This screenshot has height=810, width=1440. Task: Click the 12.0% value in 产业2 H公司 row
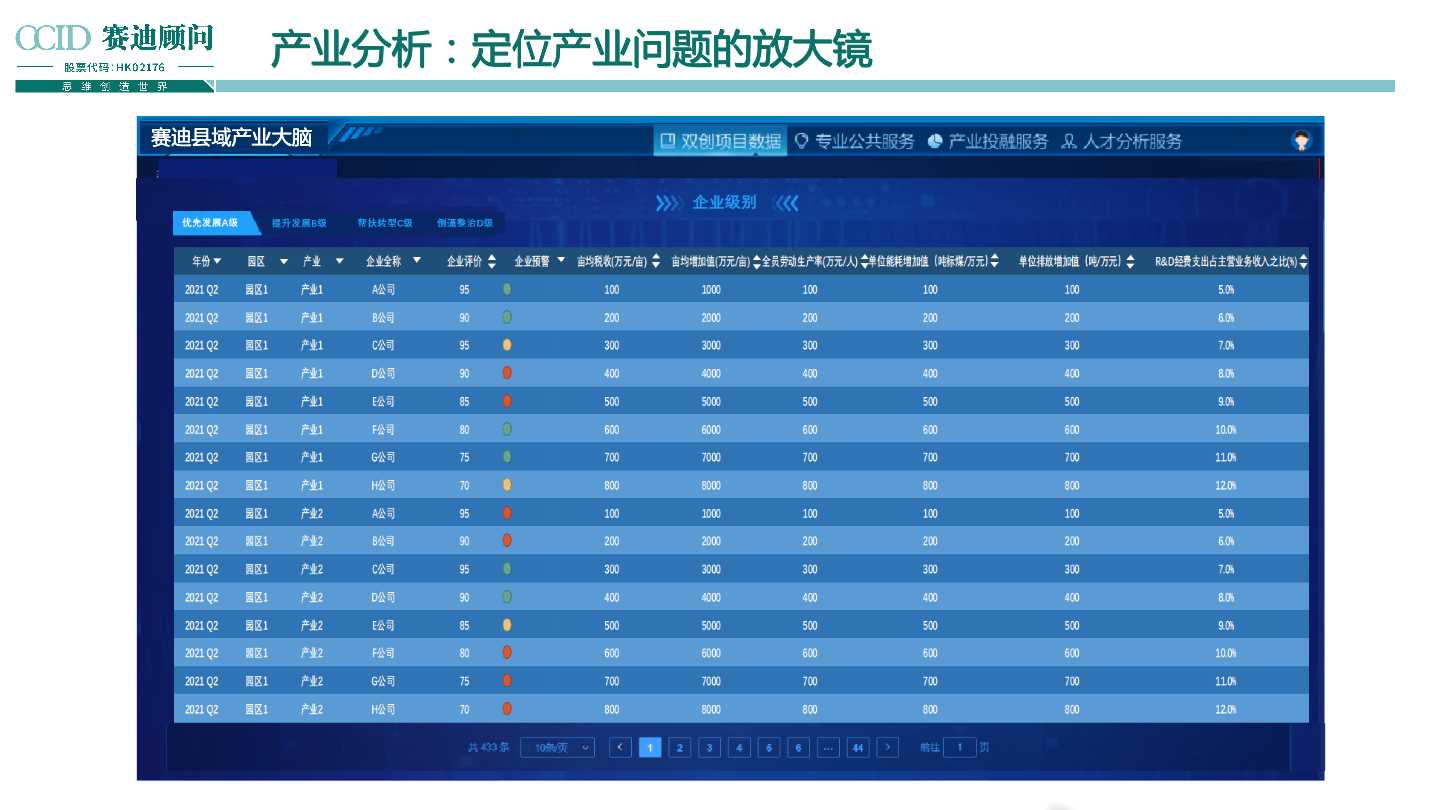[1226, 709]
